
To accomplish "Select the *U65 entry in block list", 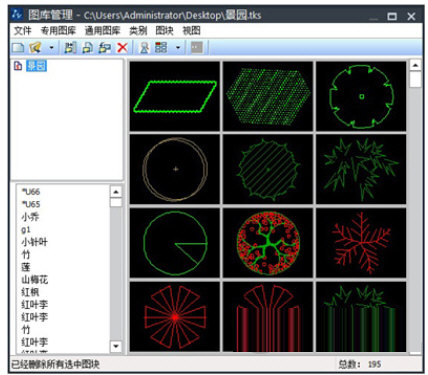I will pyautogui.click(x=31, y=204).
